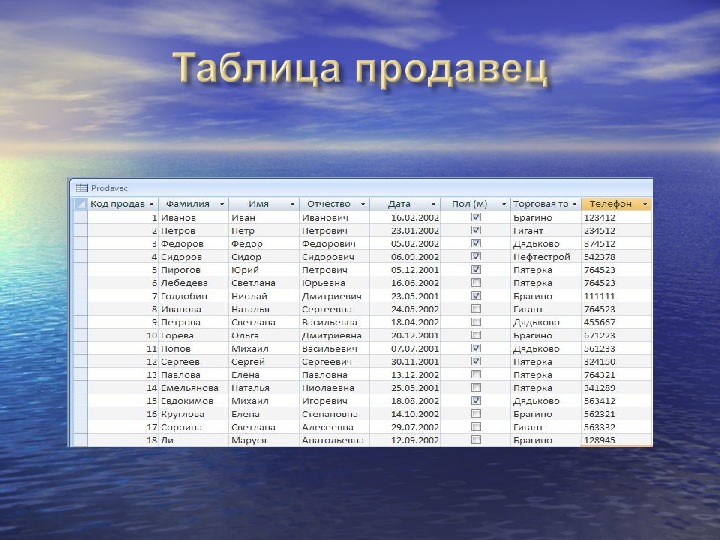
Task: Click the surname cell Лебедева
Action: click(193, 282)
